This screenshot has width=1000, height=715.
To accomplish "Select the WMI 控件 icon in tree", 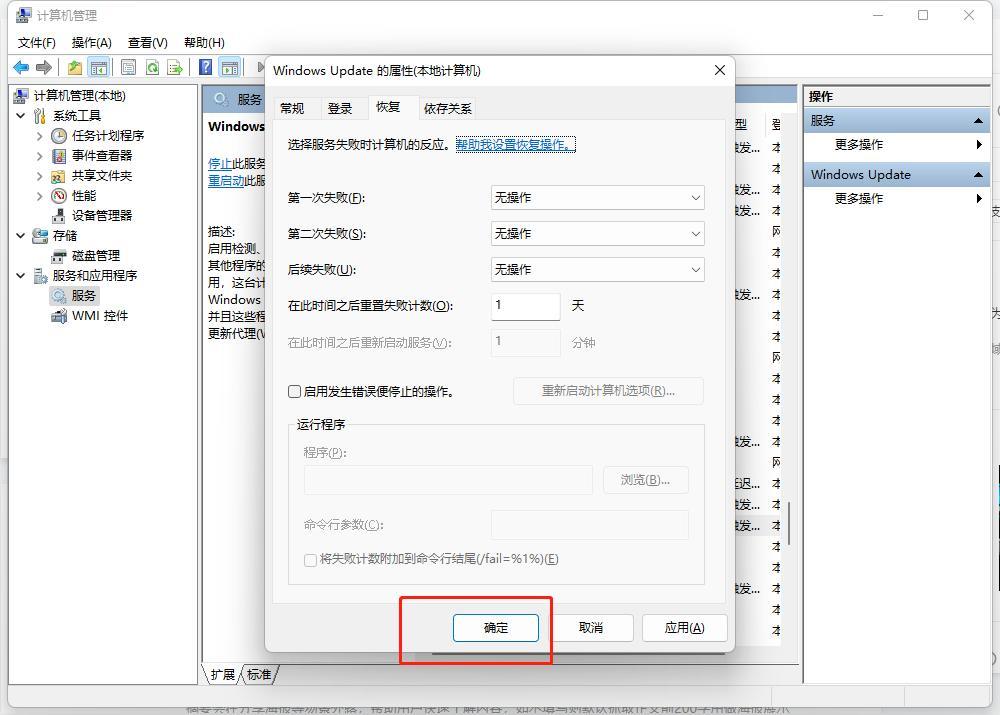I will pyautogui.click(x=59, y=316).
